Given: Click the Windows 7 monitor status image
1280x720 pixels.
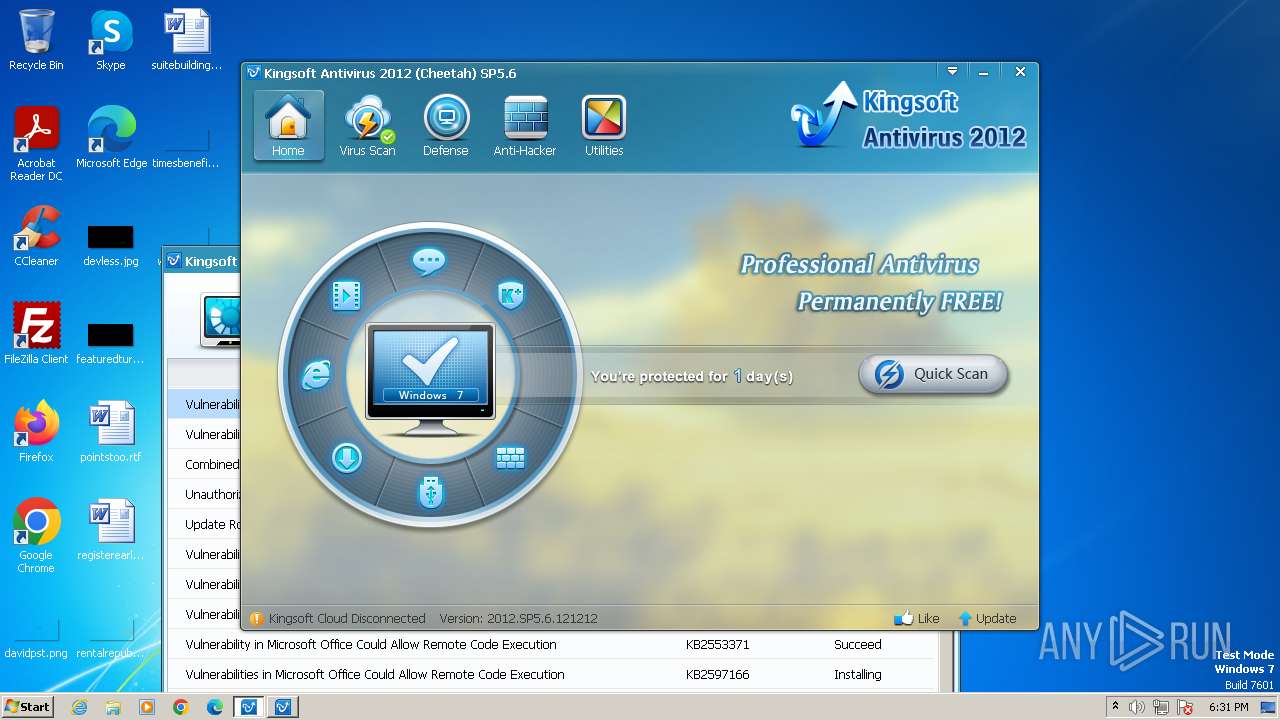Looking at the screenshot, I should pos(430,380).
